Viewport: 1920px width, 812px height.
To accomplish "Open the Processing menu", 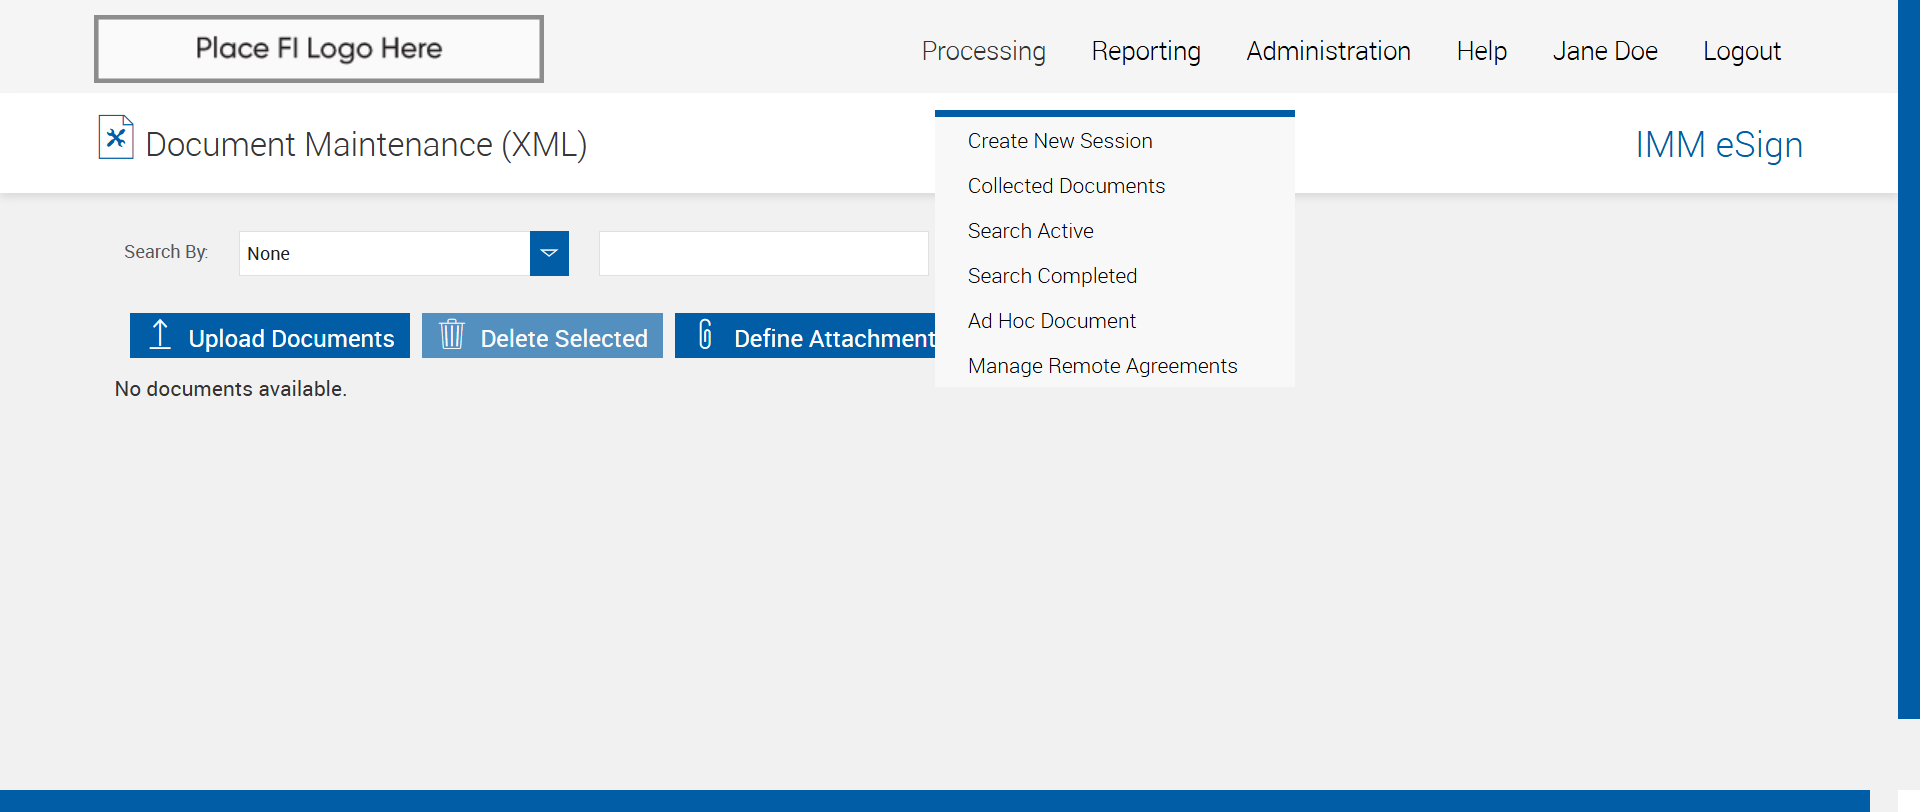I will [x=983, y=51].
